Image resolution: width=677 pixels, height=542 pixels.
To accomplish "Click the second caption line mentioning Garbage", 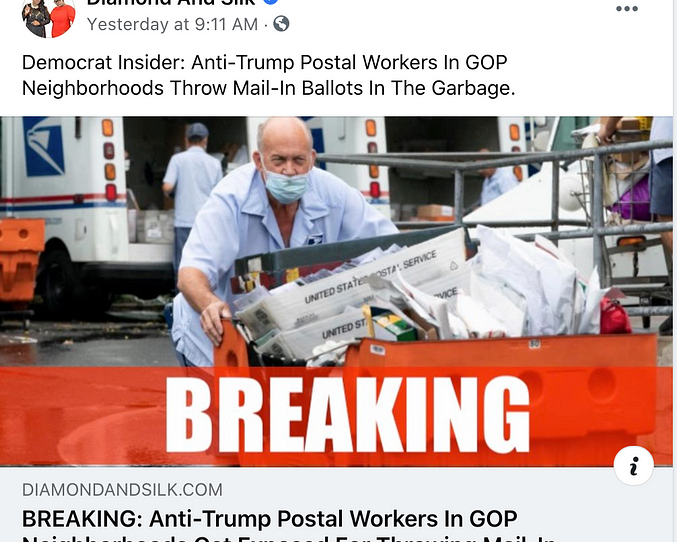I will (x=269, y=88).
